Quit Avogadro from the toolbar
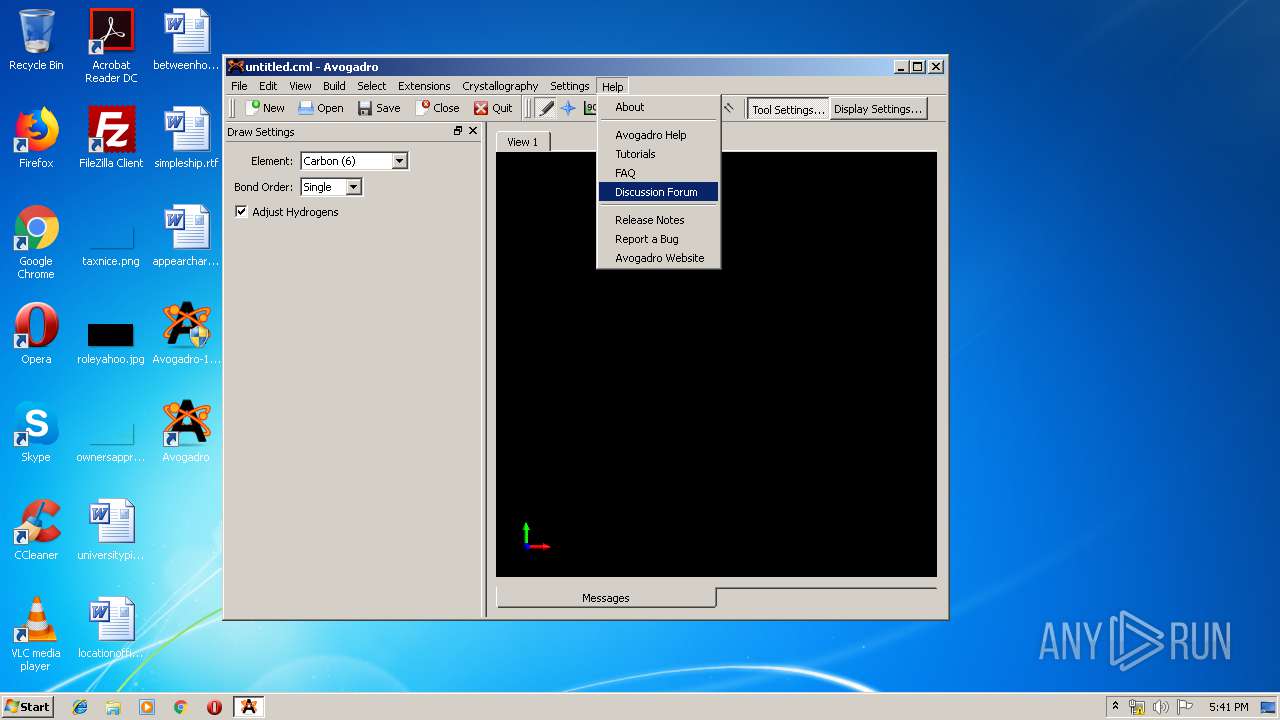Image resolution: width=1280 pixels, height=720 pixels. click(493, 108)
